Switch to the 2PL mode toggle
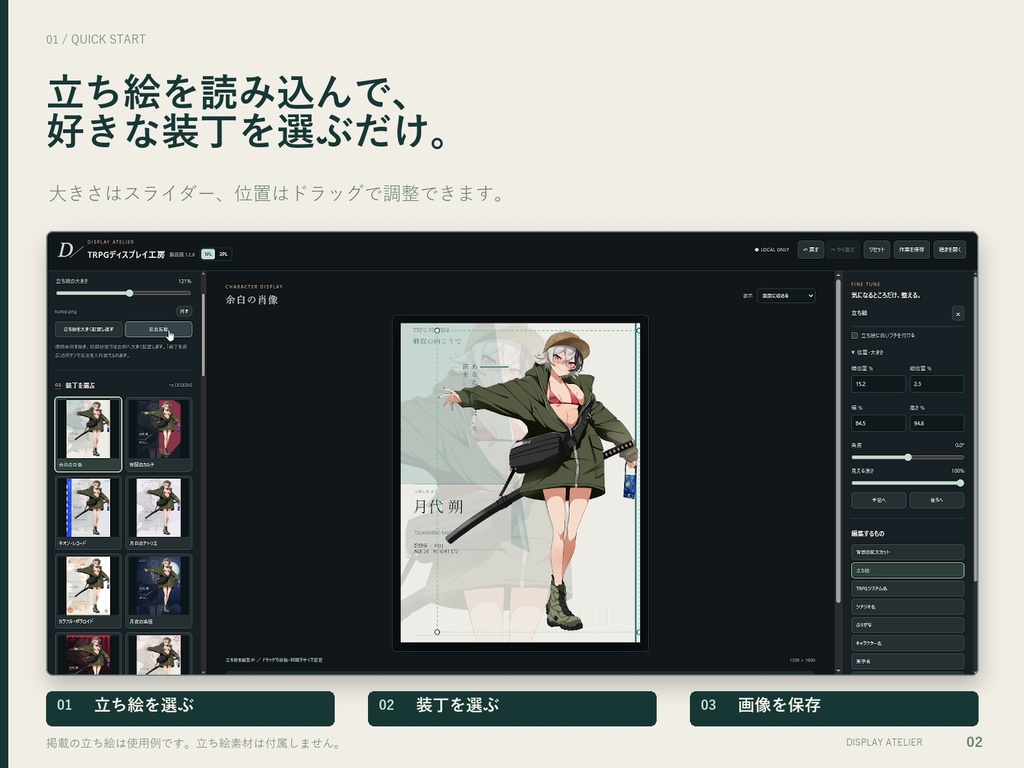This screenshot has width=1024, height=768. [x=223, y=254]
